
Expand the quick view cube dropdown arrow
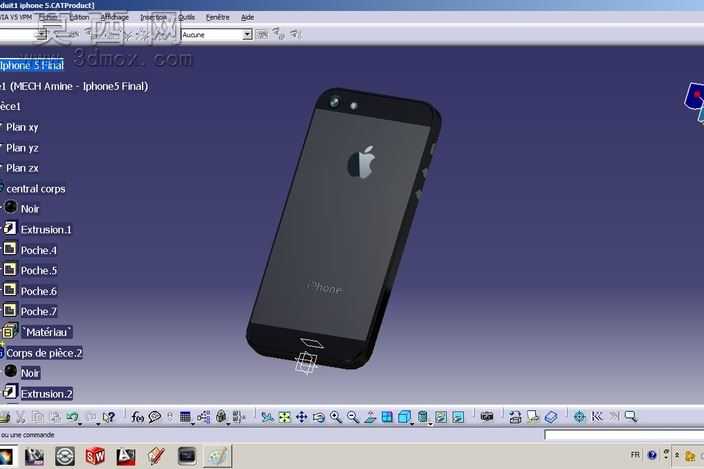412,424
